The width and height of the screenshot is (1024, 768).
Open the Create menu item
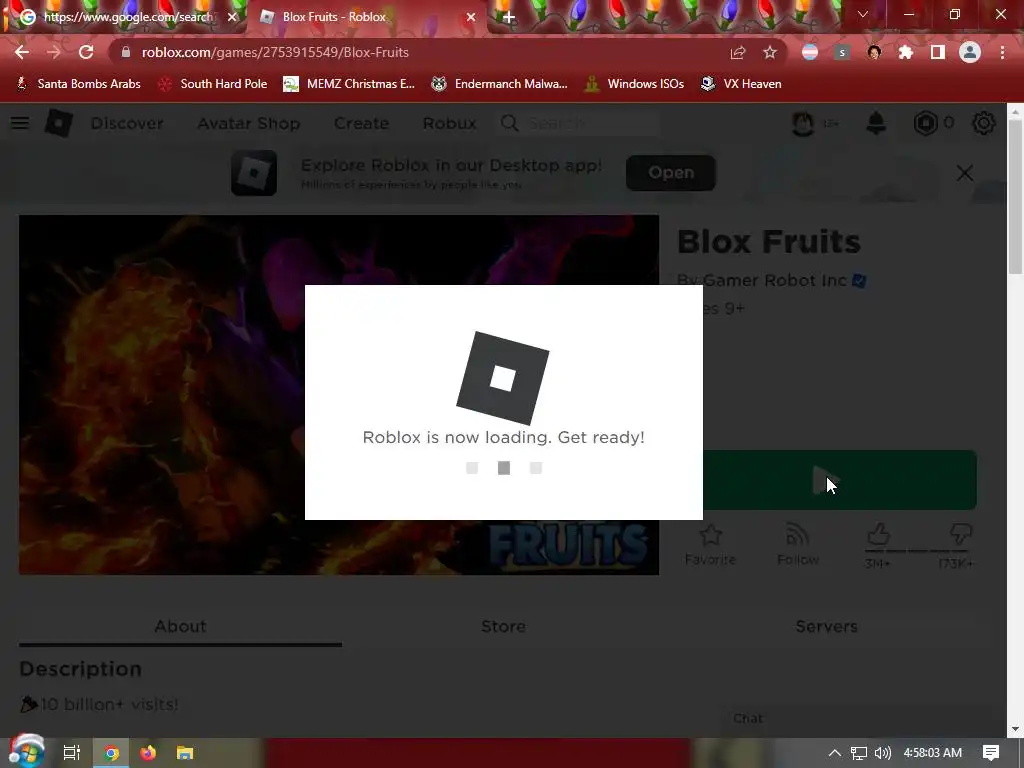(361, 123)
